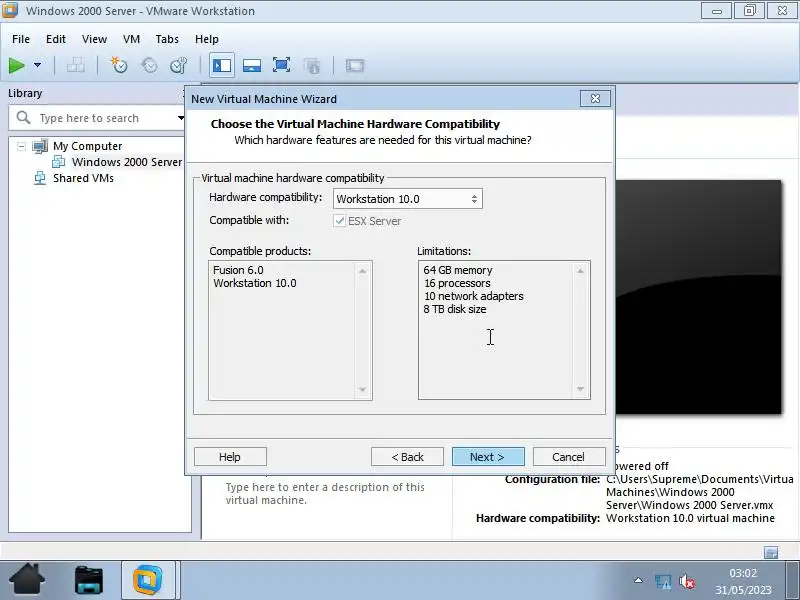Image resolution: width=800 pixels, height=600 pixels.
Task: Select Windows 2000 Server in library tree
Action: pos(127,162)
